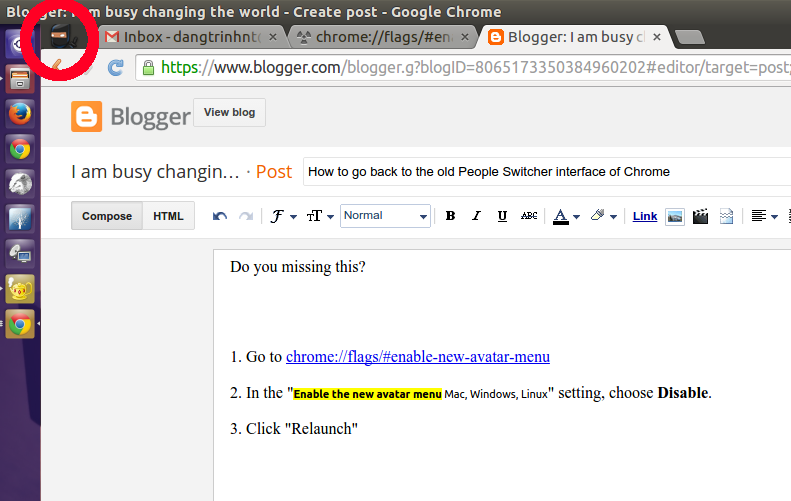Reload the current page

pos(116,67)
